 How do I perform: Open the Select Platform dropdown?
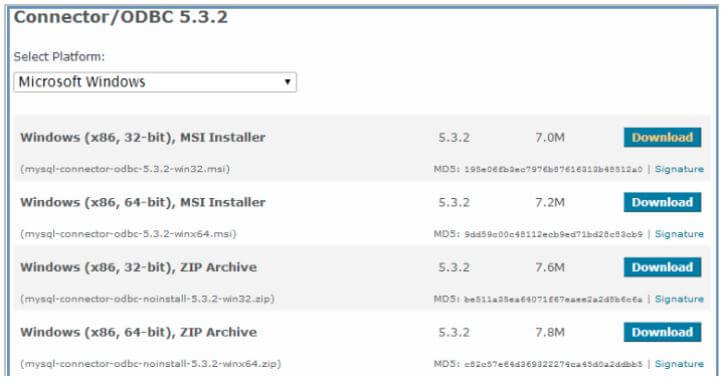[155, 82]
